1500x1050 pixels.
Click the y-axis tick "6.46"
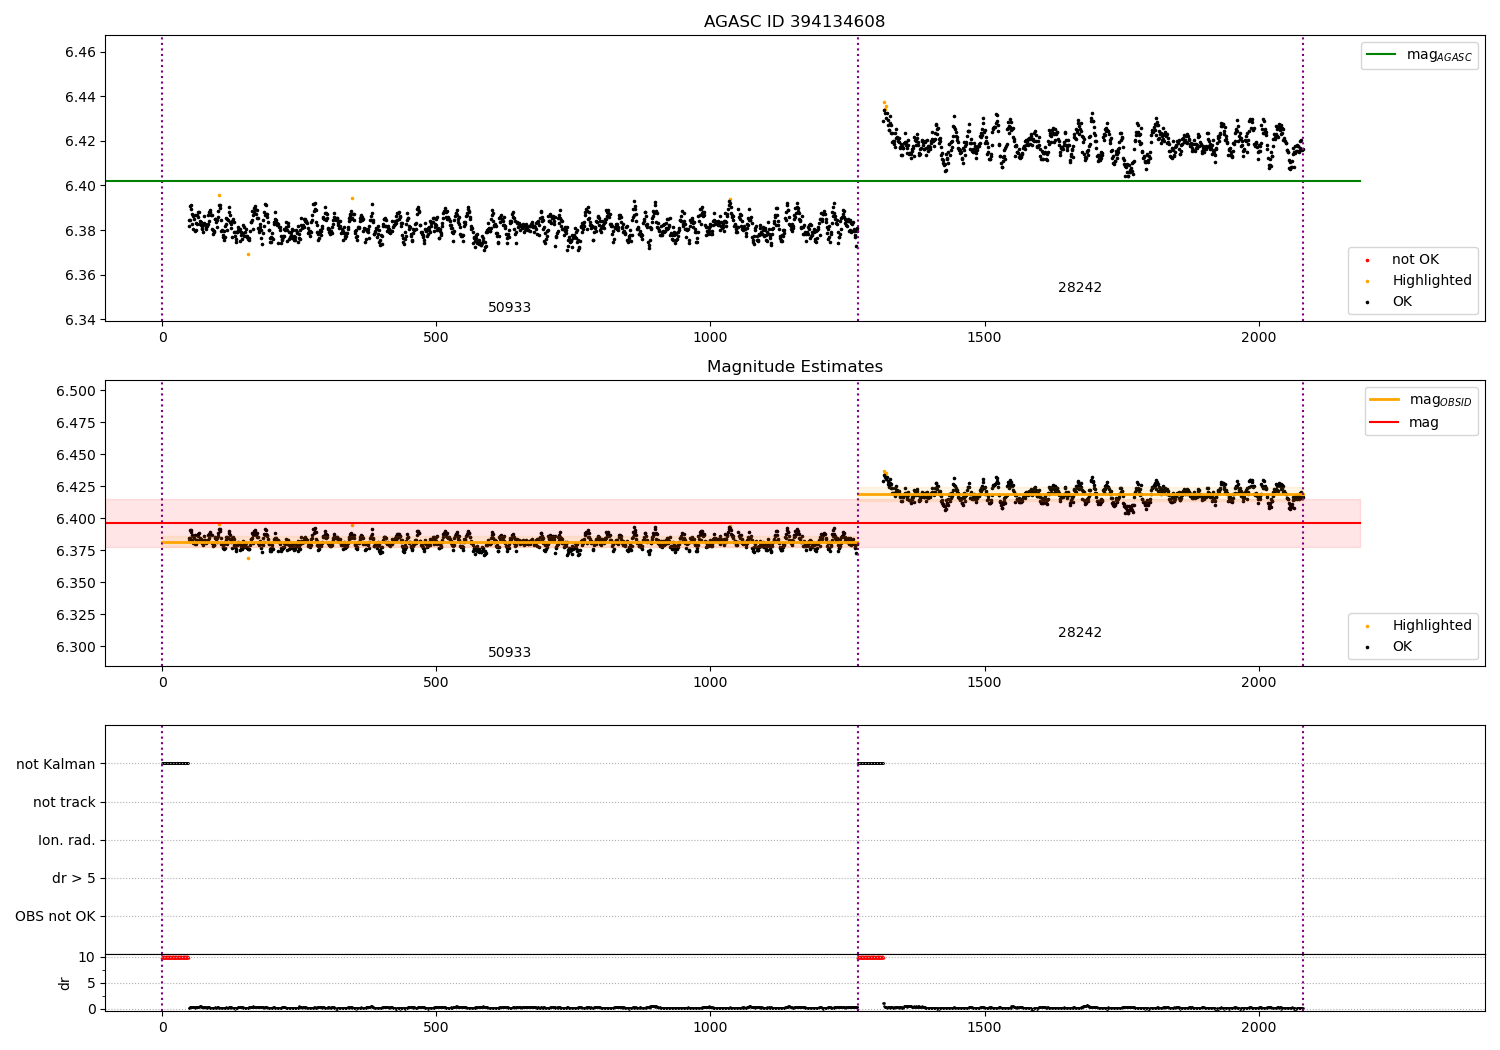click(81, 52)
